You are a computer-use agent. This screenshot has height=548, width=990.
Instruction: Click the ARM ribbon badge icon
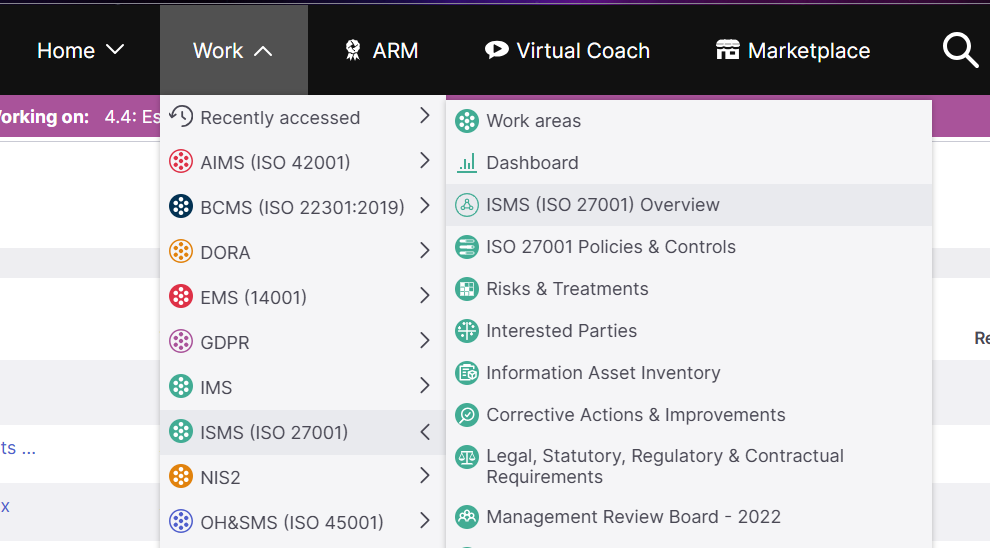[353, 50]
